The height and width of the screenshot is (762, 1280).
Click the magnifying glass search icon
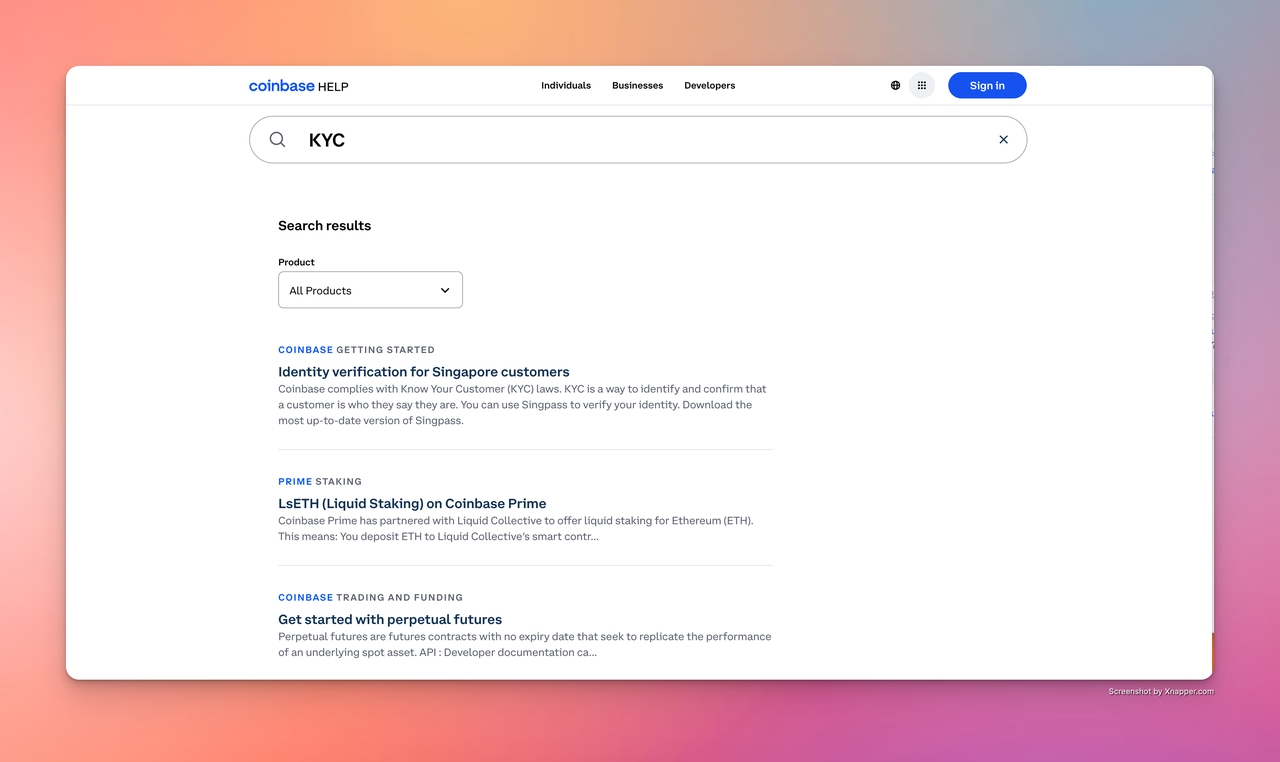point(278,140)
